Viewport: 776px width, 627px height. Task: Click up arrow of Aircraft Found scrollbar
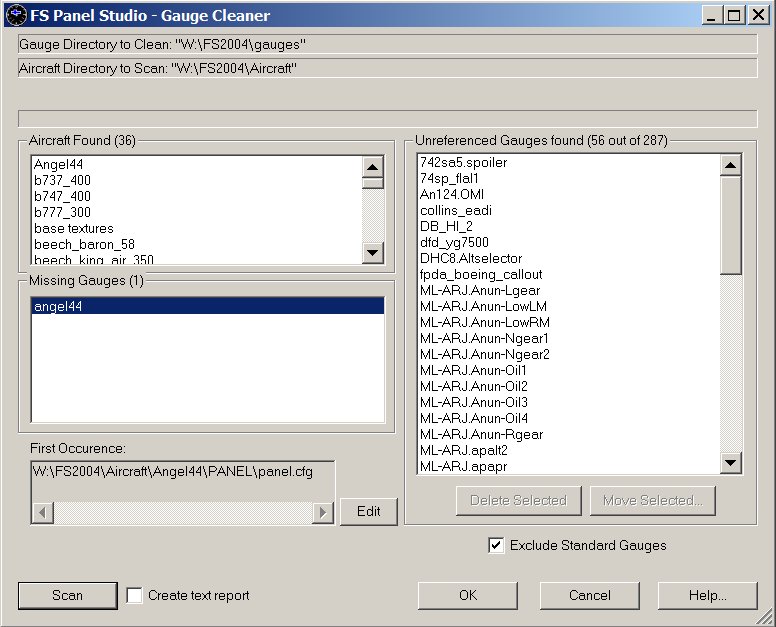pos(373,167)
